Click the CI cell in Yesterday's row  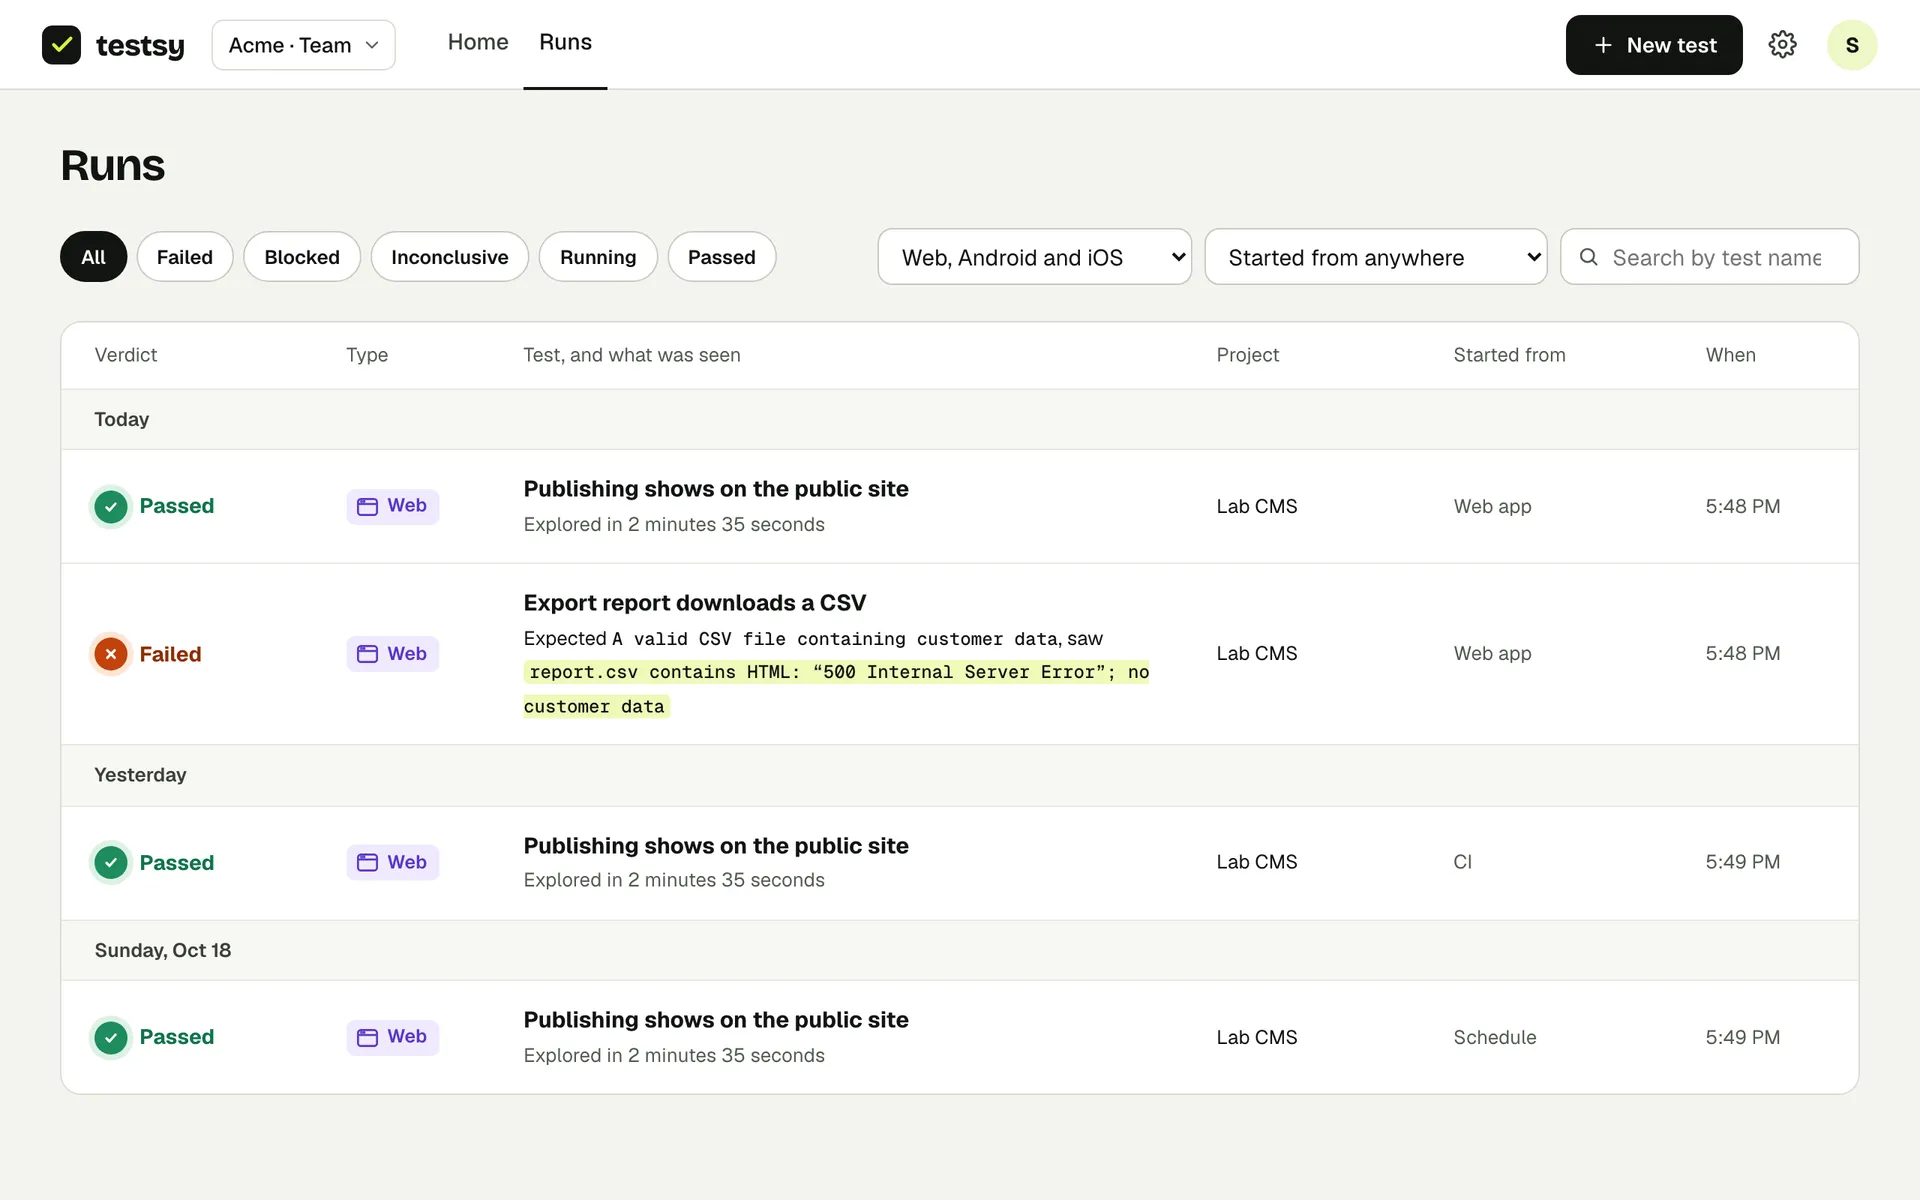[1462, 862]
